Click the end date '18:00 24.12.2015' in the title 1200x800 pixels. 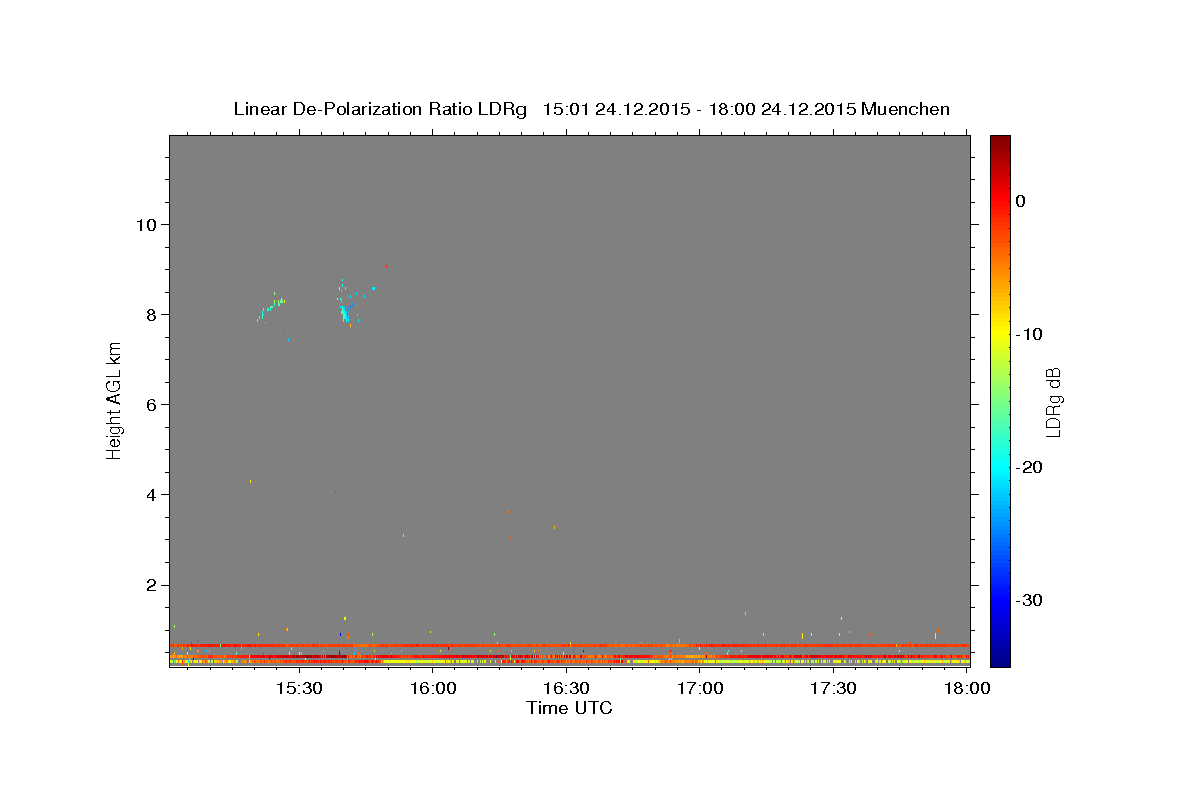tap(782, 109)
